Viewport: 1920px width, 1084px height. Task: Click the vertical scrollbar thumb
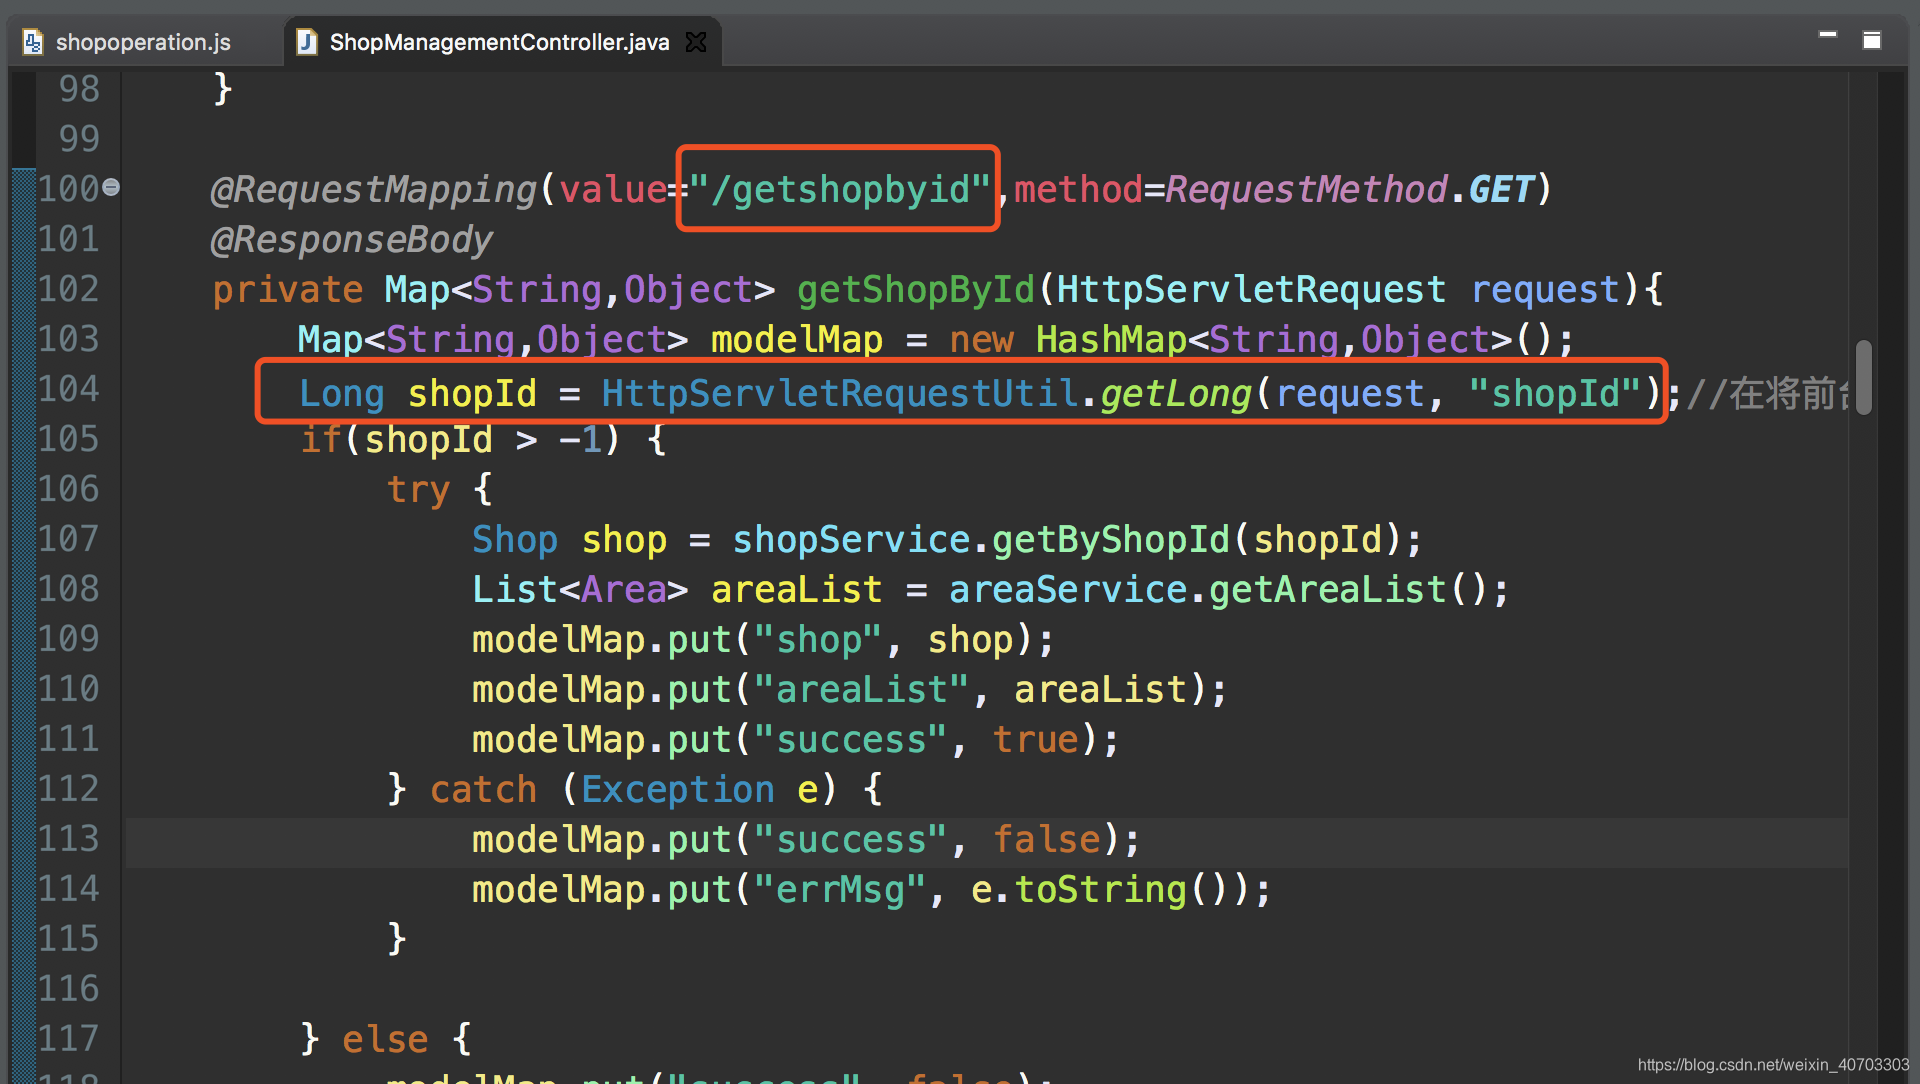(1863, 377)
